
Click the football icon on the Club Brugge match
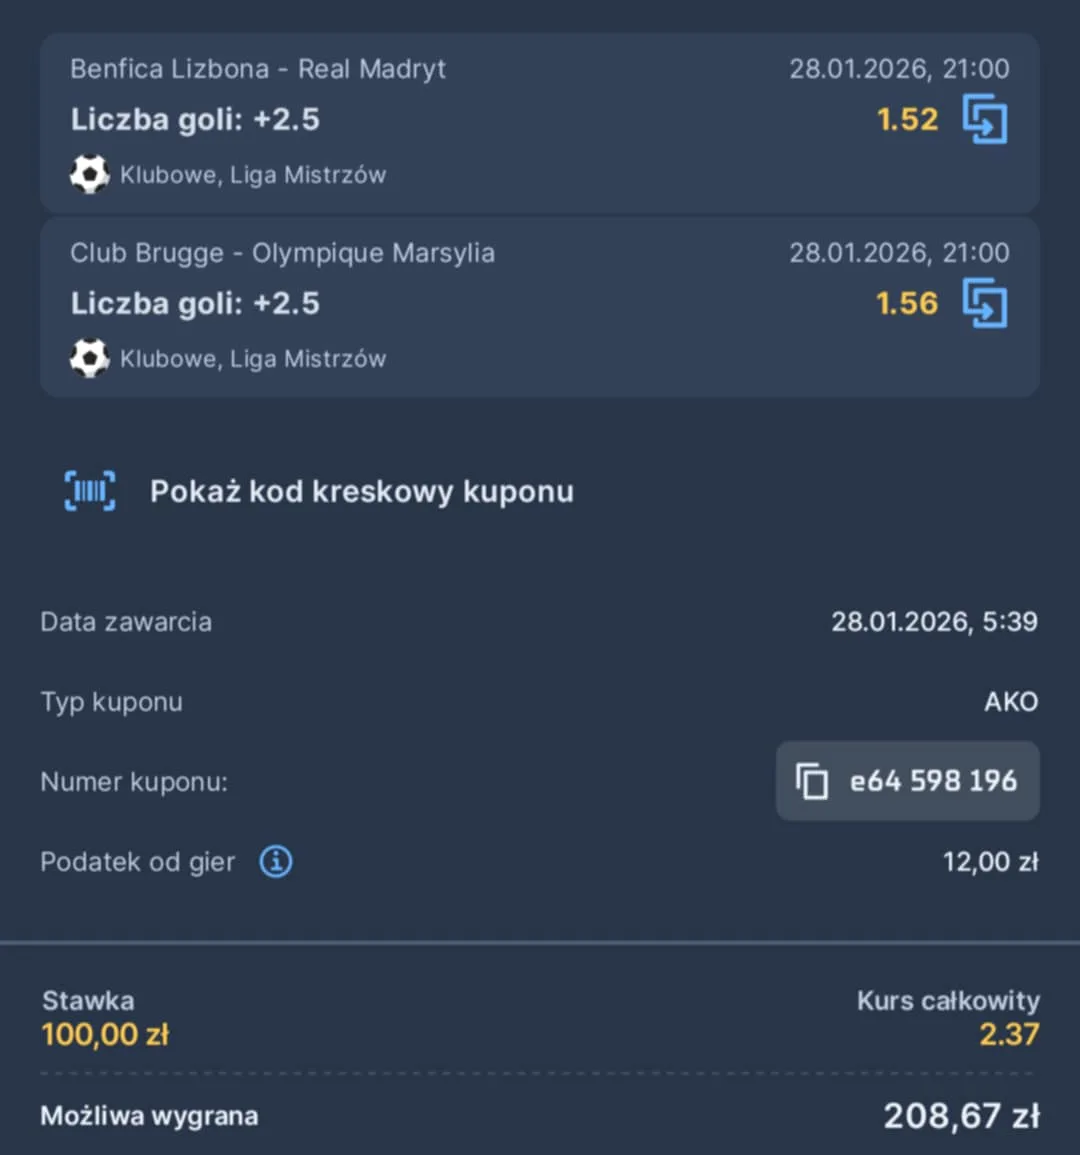pyautogui.click(x=89, y=358)
